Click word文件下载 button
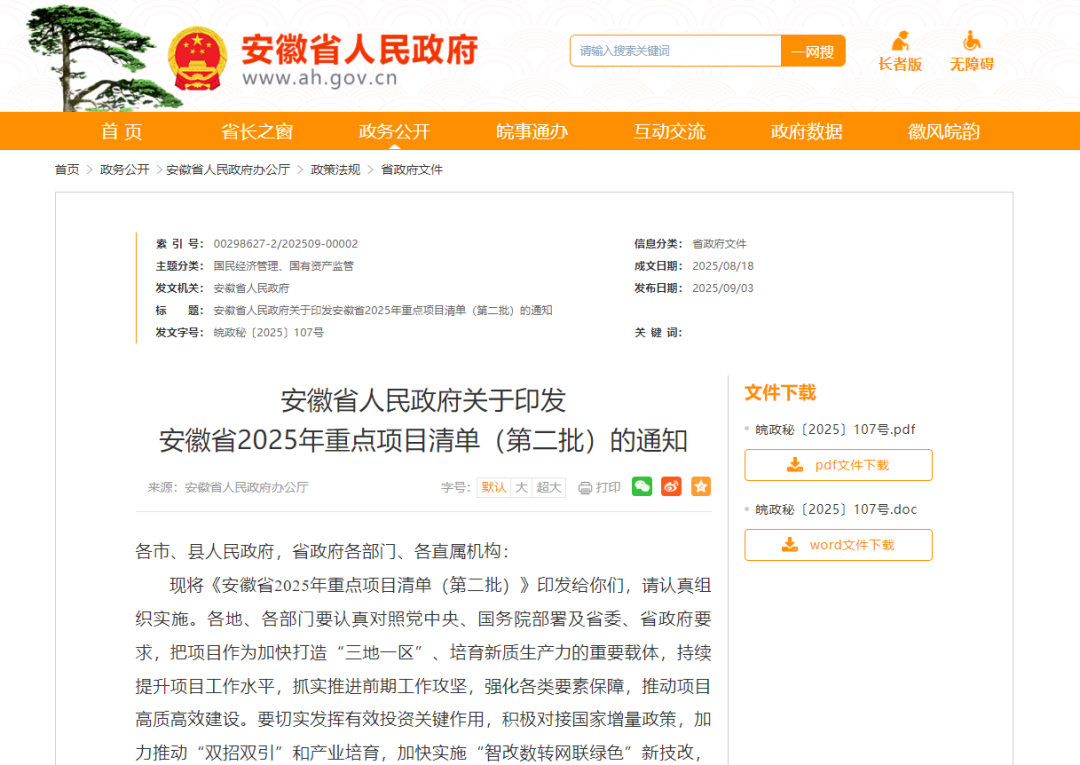Image resolution: width=1080 pixels, height=765 pixels. [x=838, y=545]
